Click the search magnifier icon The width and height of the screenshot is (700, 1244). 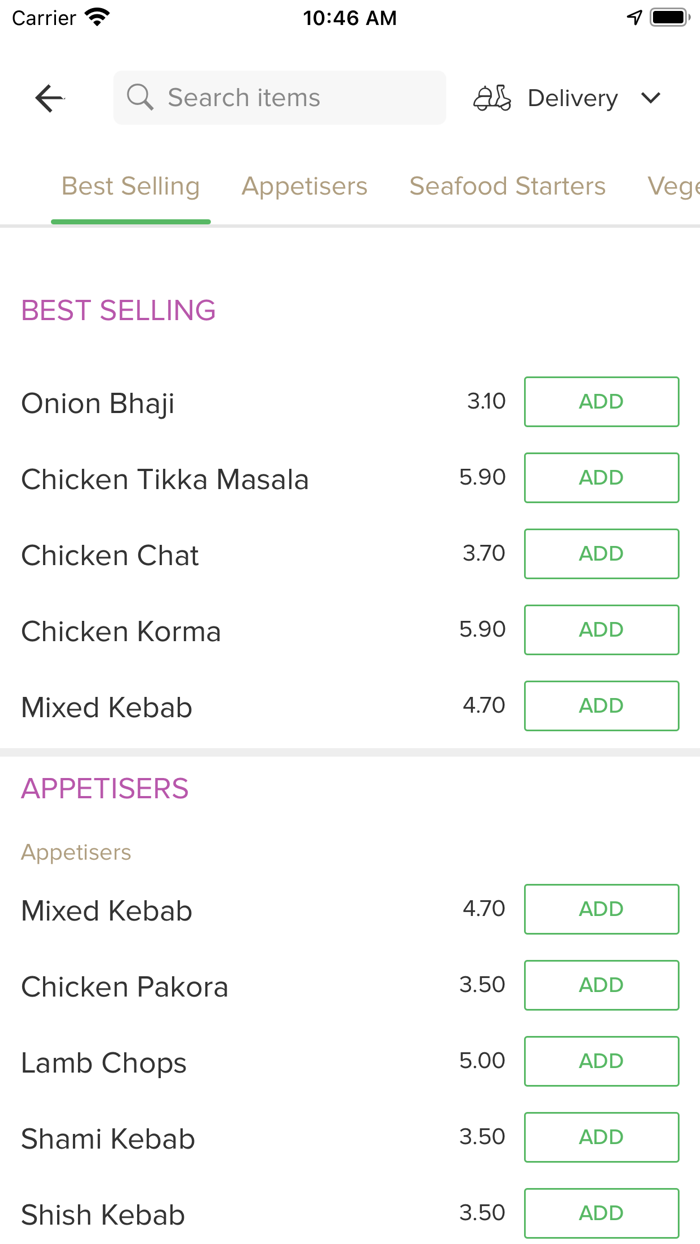140,98
